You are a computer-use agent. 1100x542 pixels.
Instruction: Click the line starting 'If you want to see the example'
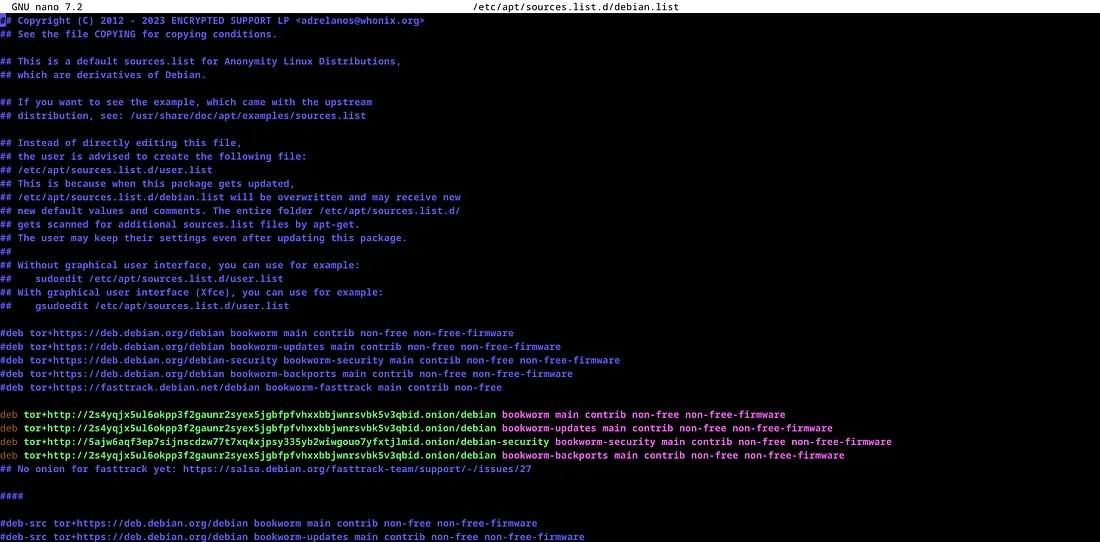click(186, 102)
